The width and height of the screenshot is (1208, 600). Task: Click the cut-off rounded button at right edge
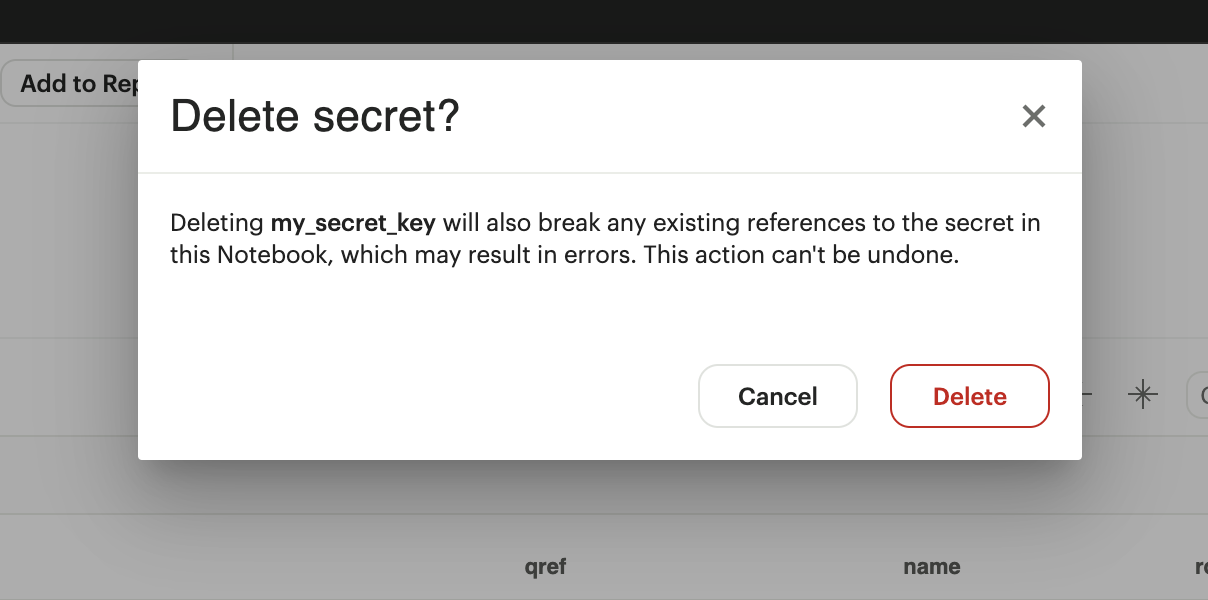[1197, 395]
